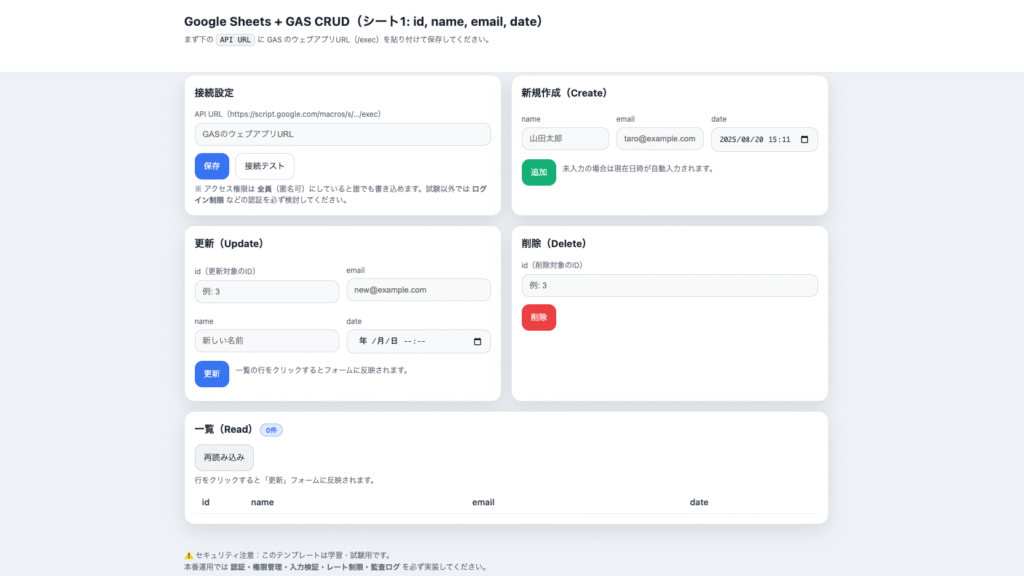Click the date column header in table

[x=699, y=502]
